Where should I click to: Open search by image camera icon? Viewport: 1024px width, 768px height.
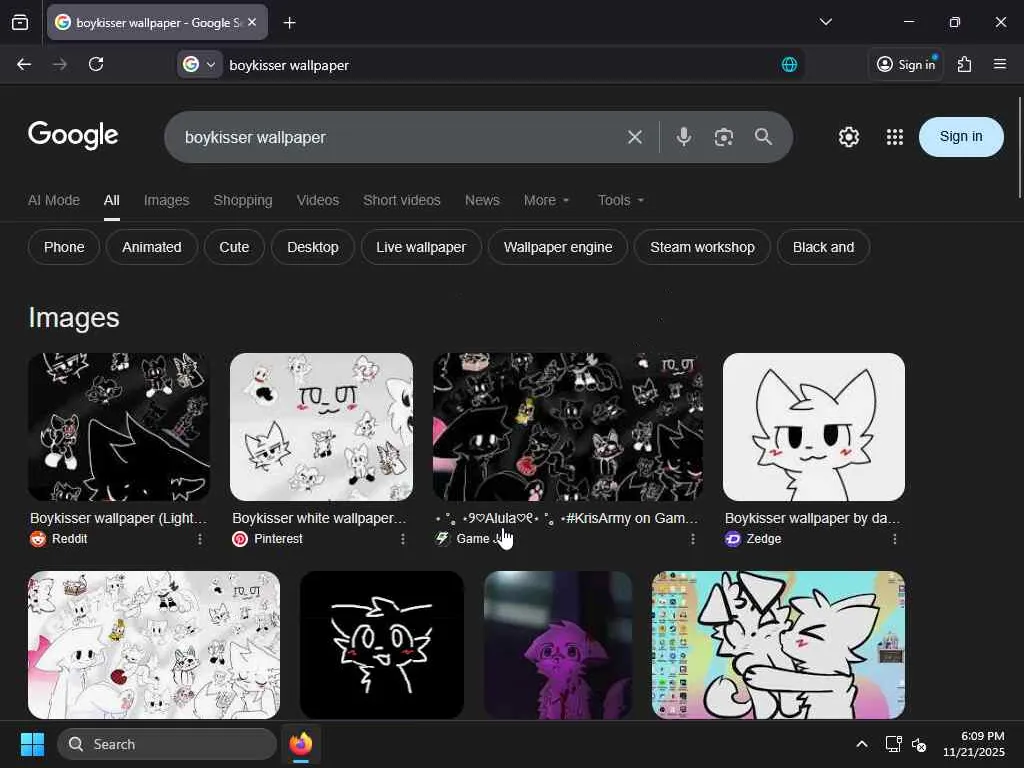pos(724,137)
